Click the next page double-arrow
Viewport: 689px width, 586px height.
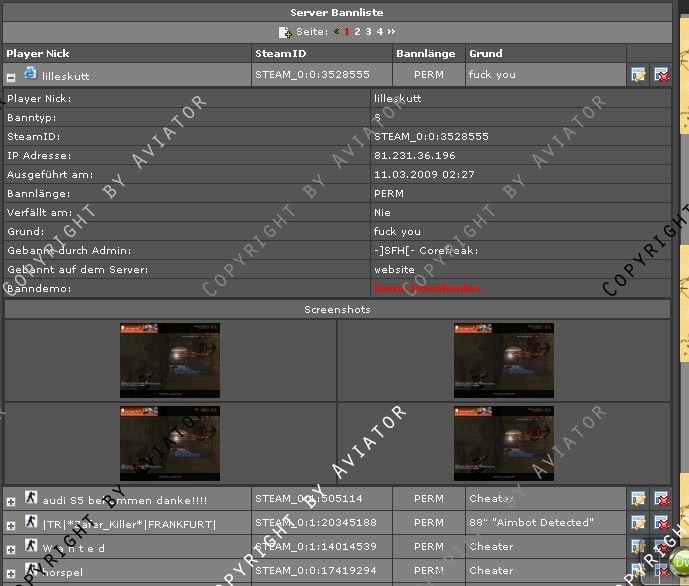click(391, 32)
